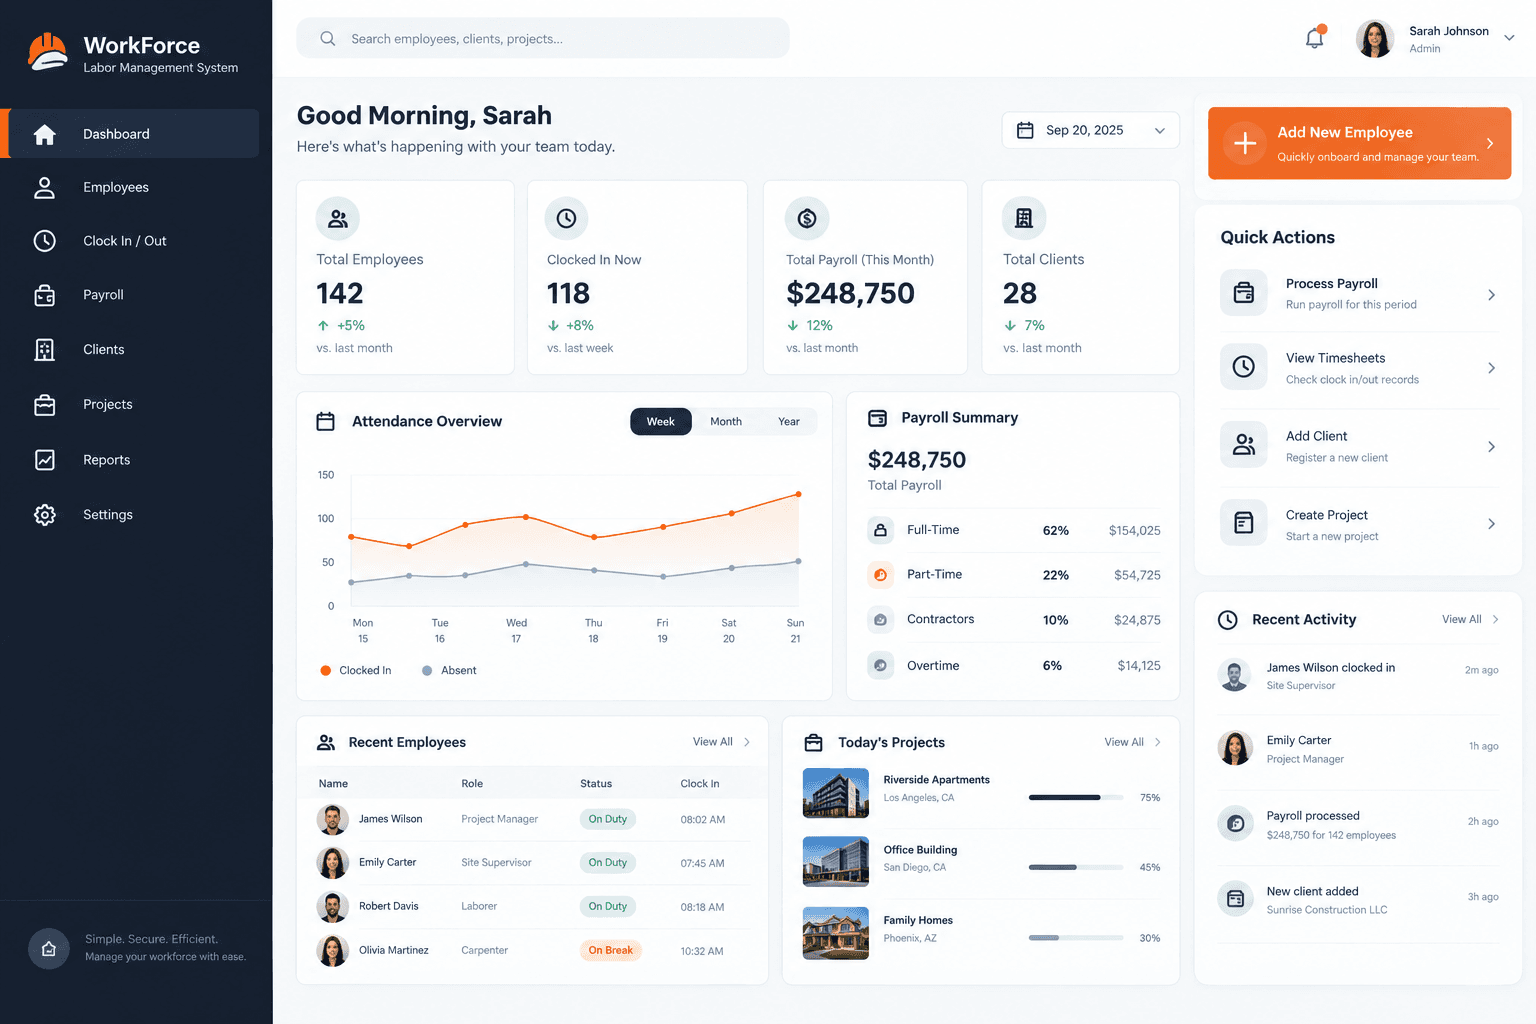The image size is (1536, 1024).
Task: Open the Clients building icon in sidebar
Action: coord(45,349)
